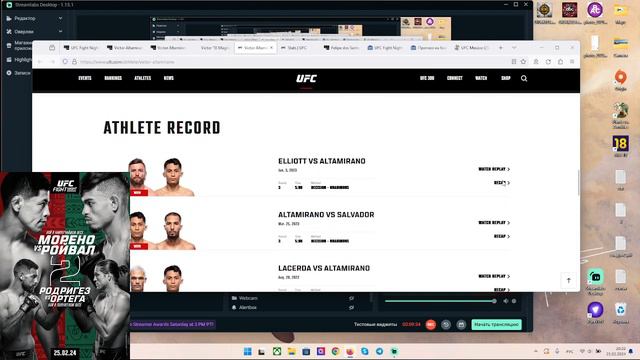640x360 pixels.
Task: Open the browser hamburger menu
Action: tap(572, 62)
